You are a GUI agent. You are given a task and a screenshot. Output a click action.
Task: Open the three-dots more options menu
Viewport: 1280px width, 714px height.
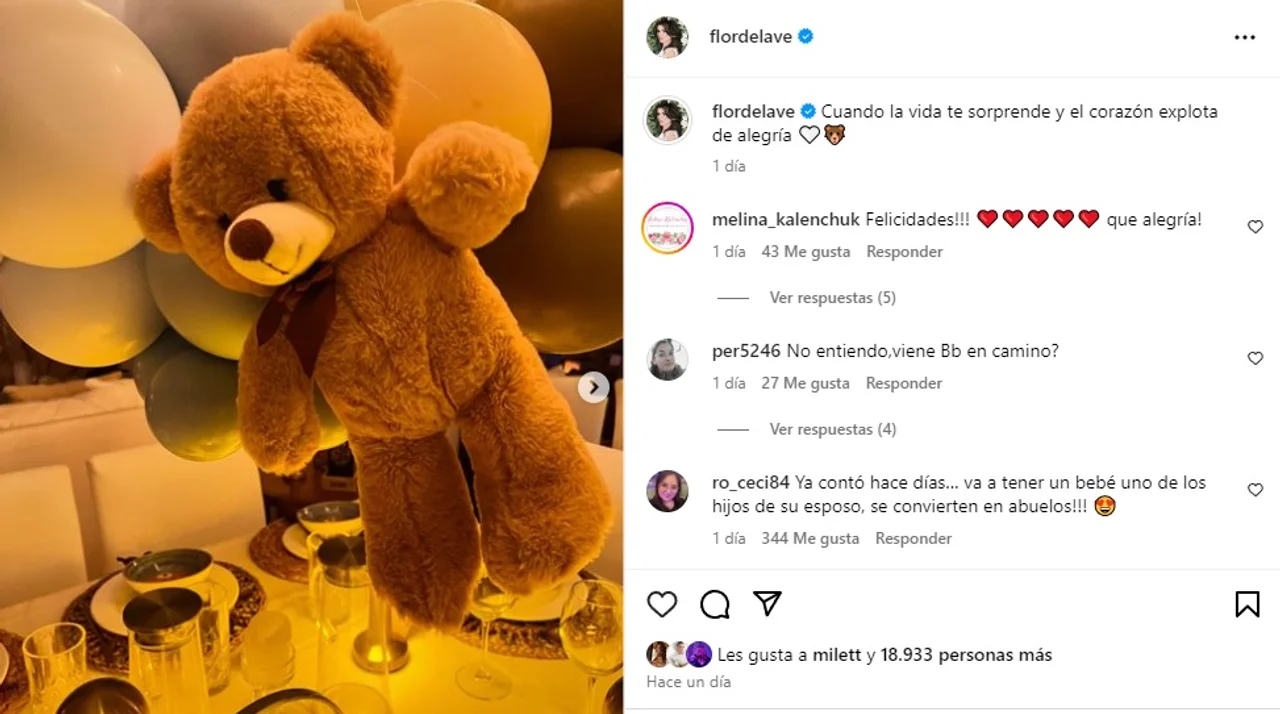[x=1244, y=37]
